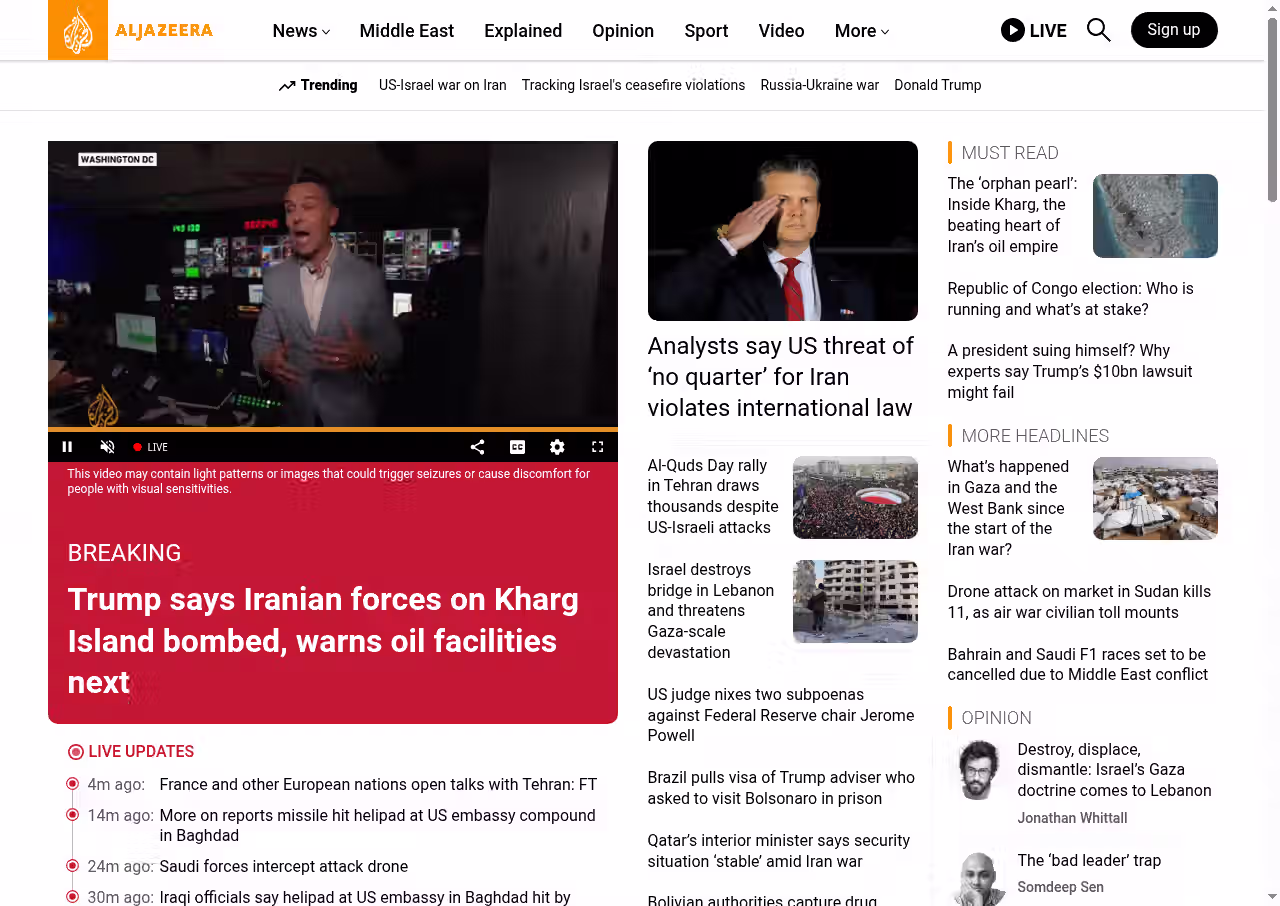Toggle closed captions on the video
The width and height of the screenshot is (1280, 906).
click(x=517, y=447)
